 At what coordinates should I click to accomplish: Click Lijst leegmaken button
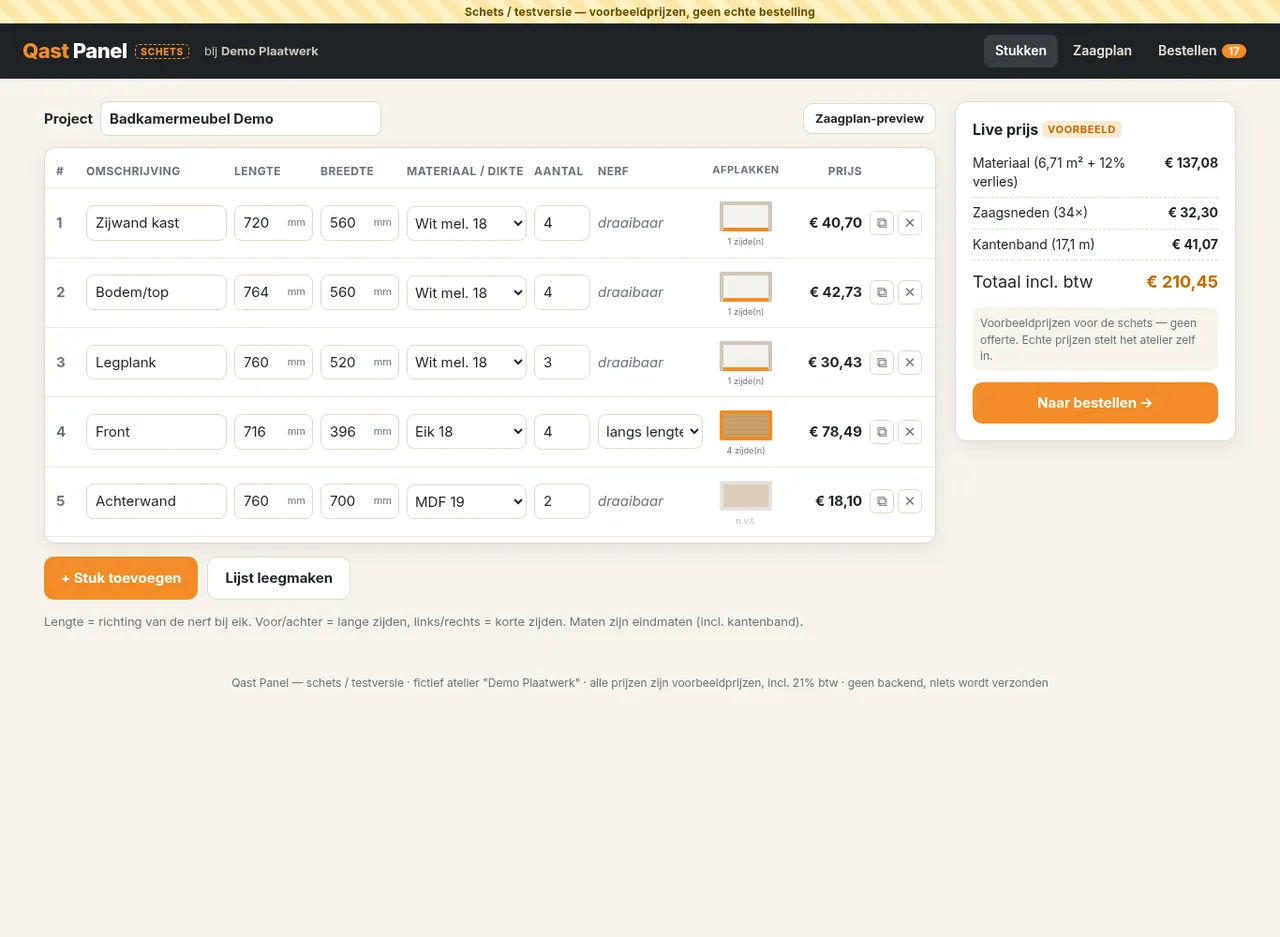click(x=278, y=578)
